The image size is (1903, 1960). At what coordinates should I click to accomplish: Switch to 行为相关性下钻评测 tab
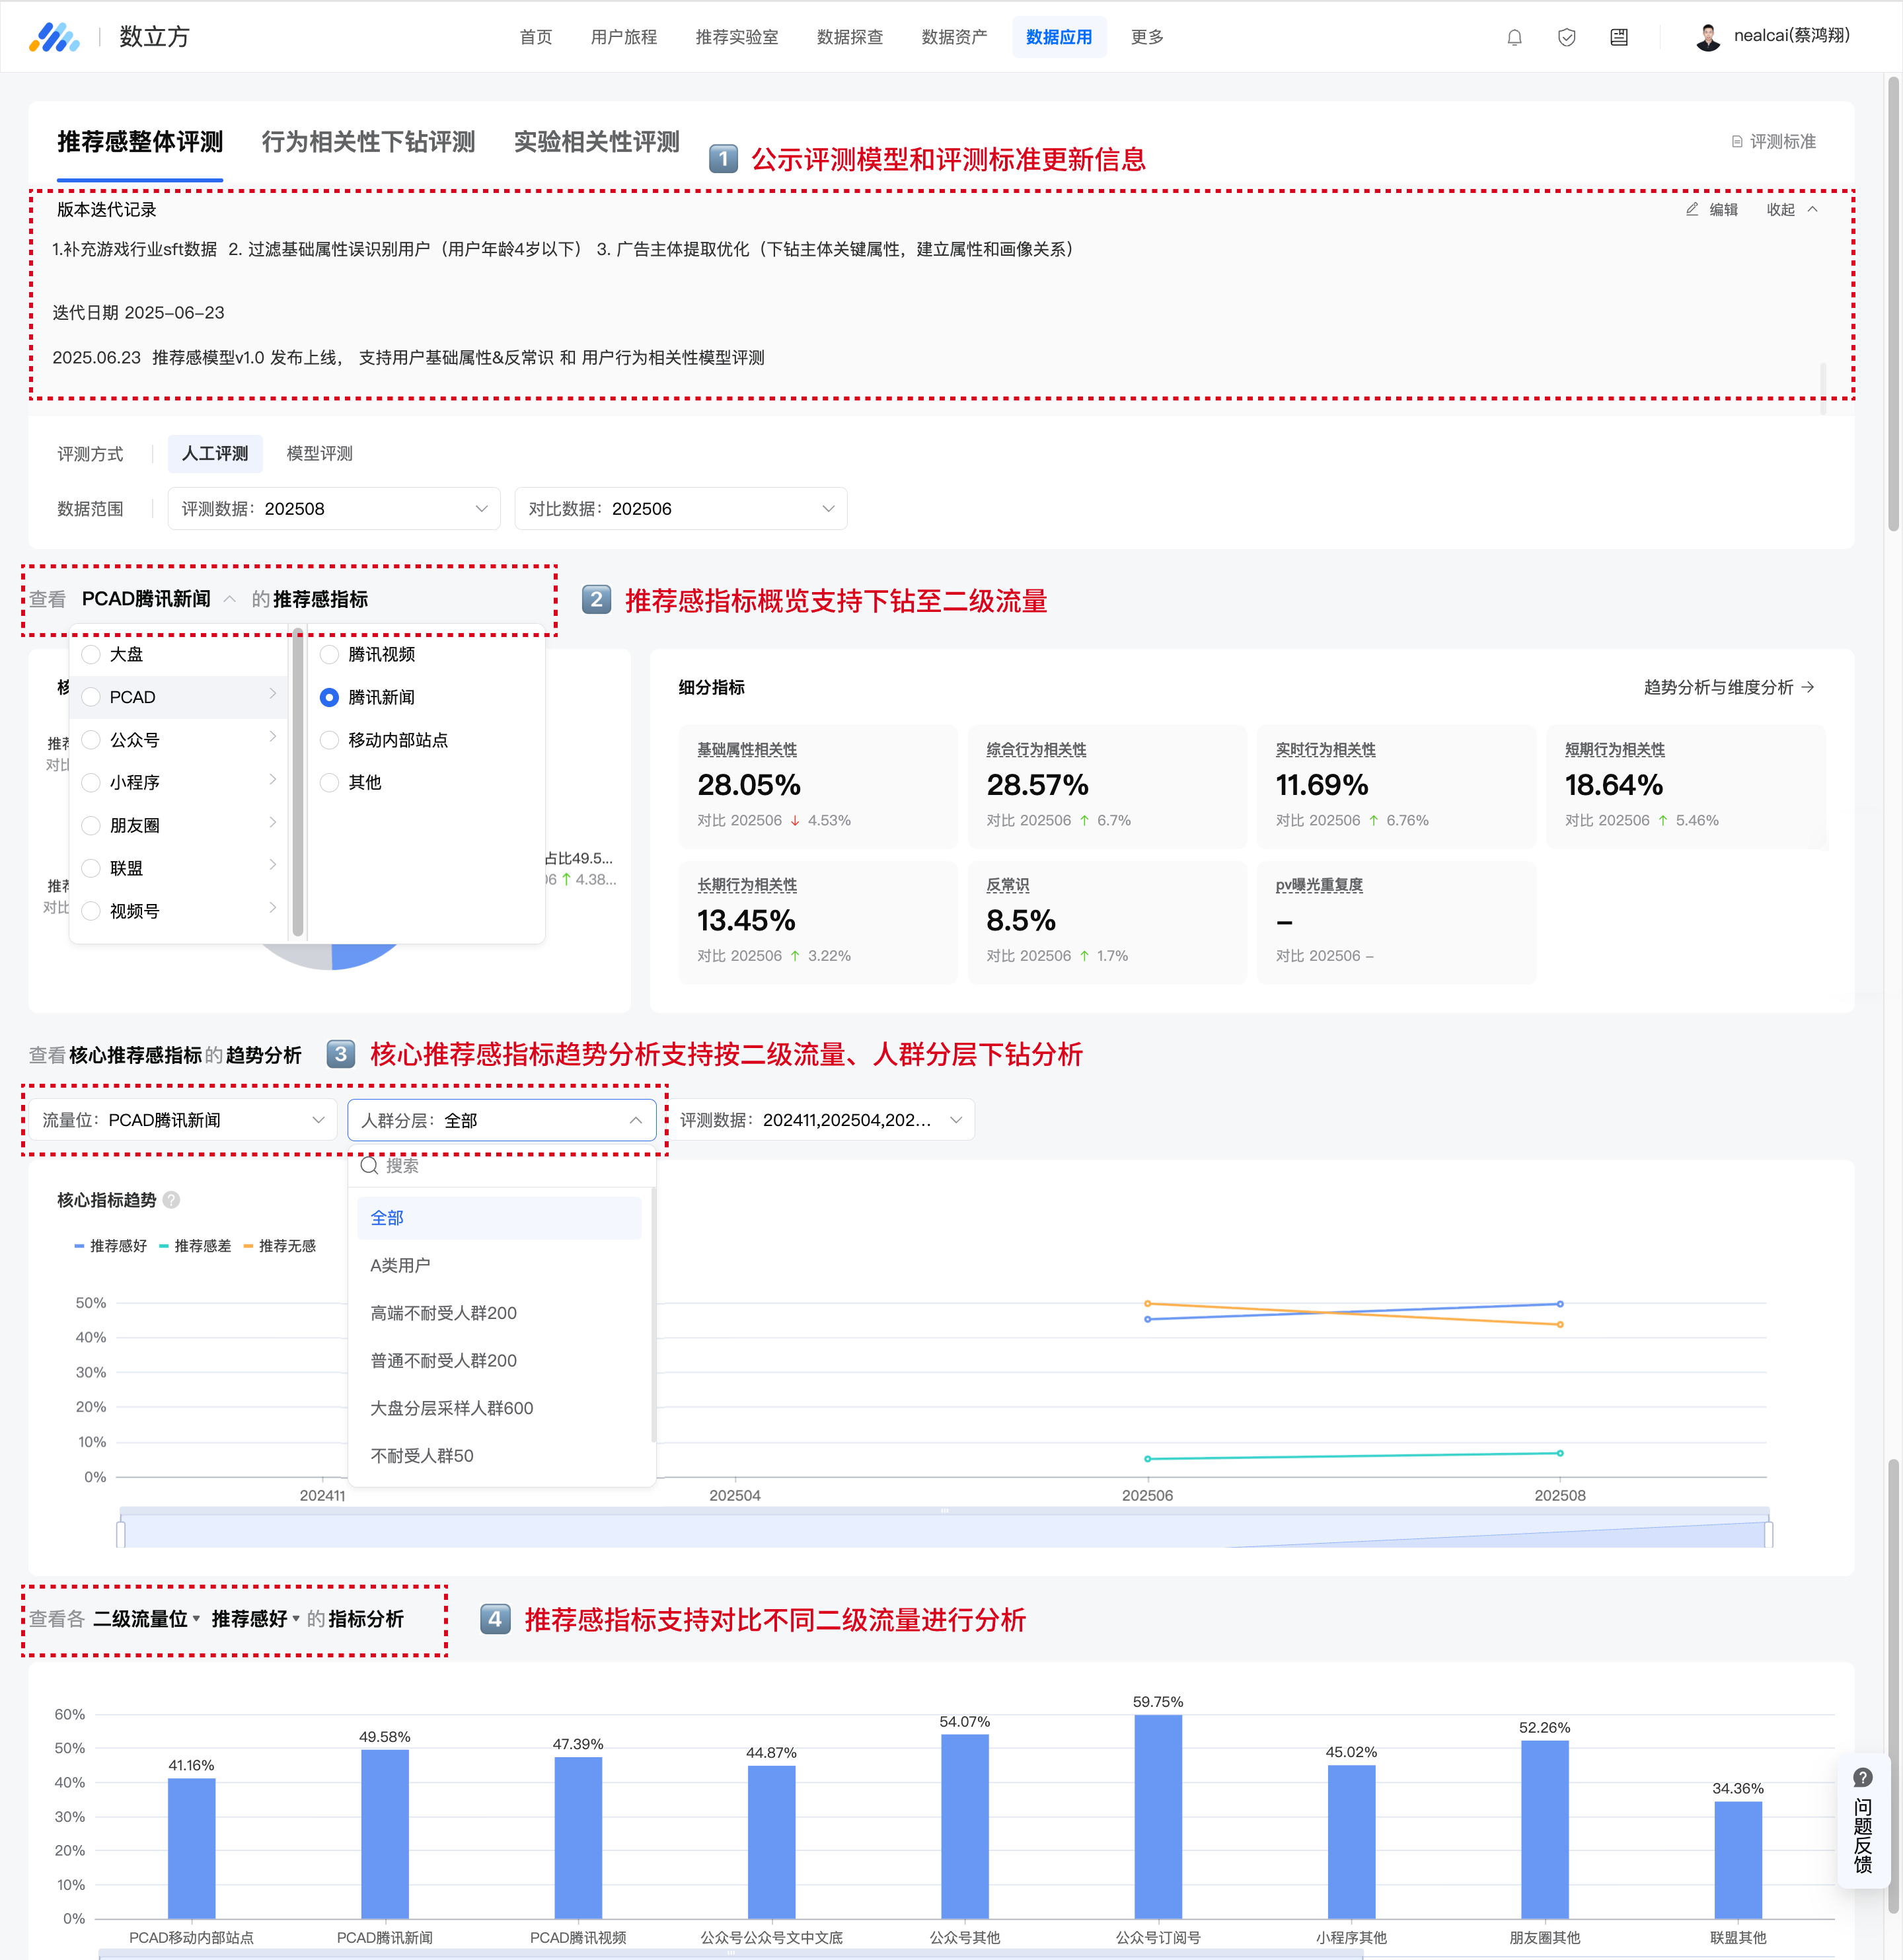pyautogui.click(x=368, y=142)
